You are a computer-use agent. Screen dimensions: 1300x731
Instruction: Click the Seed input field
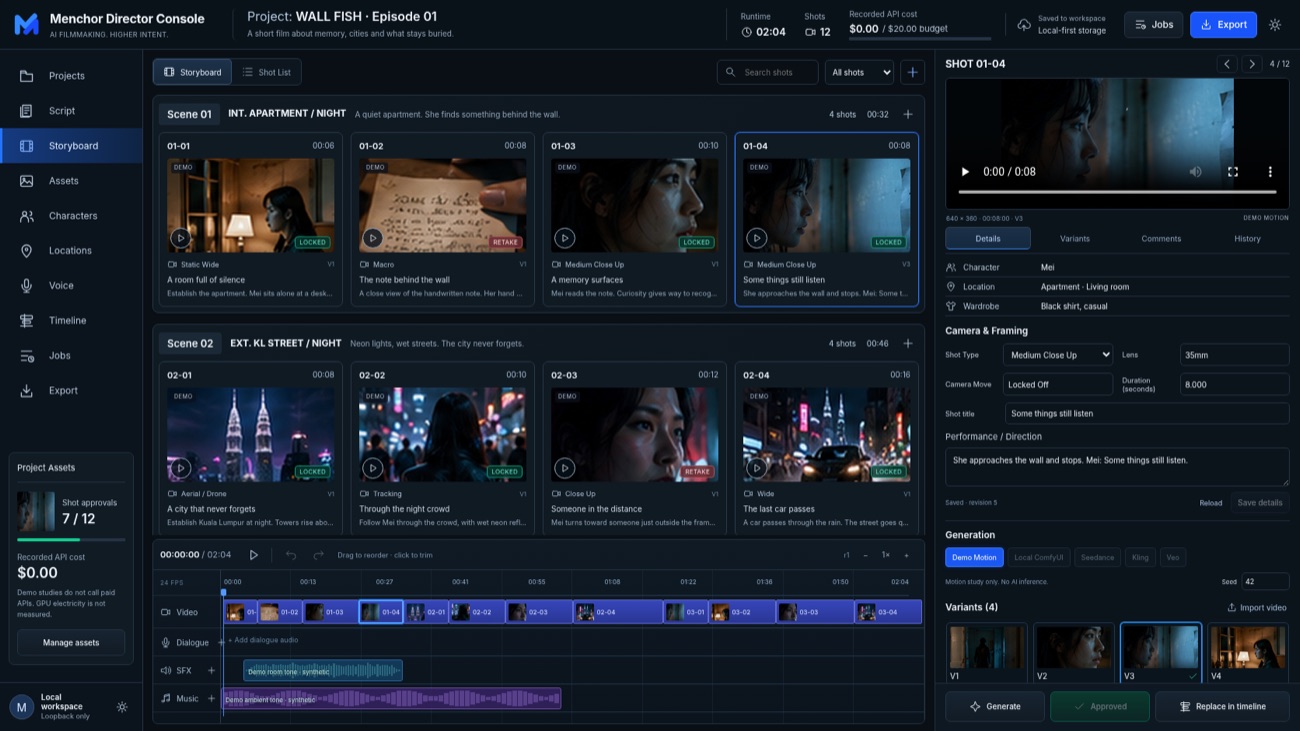(x=1265, y=581)
